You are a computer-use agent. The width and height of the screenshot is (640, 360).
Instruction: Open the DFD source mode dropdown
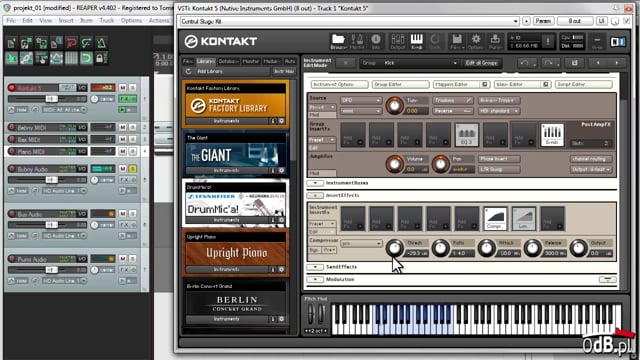point(361,100)
